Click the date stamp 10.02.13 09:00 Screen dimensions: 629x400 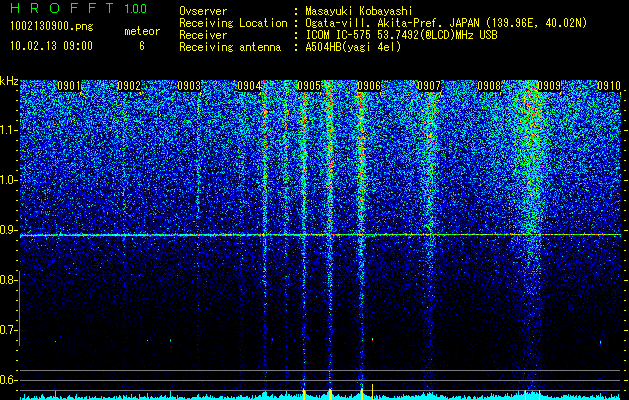[51, 46]
